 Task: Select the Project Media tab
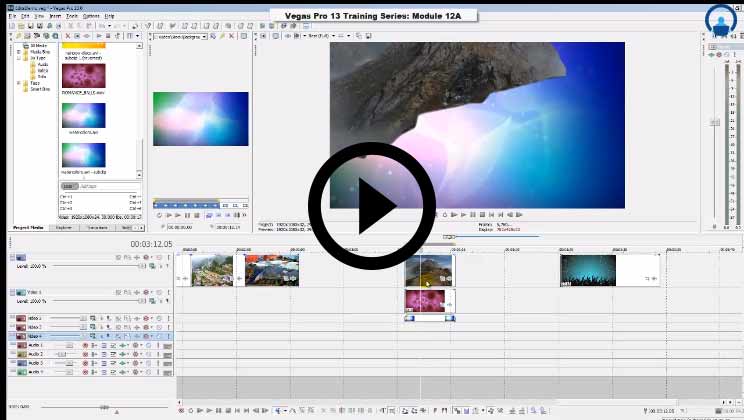[x=28, y=228]
